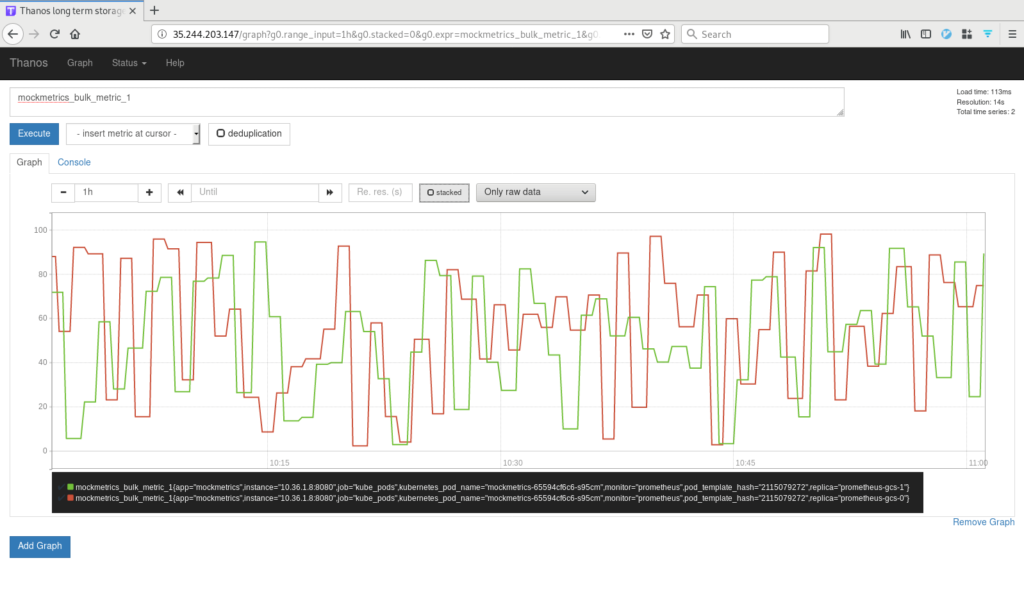Reload the page with the refresh icon
The image size is (1024, 599).
pyautogui.click(x=54, y=33)
